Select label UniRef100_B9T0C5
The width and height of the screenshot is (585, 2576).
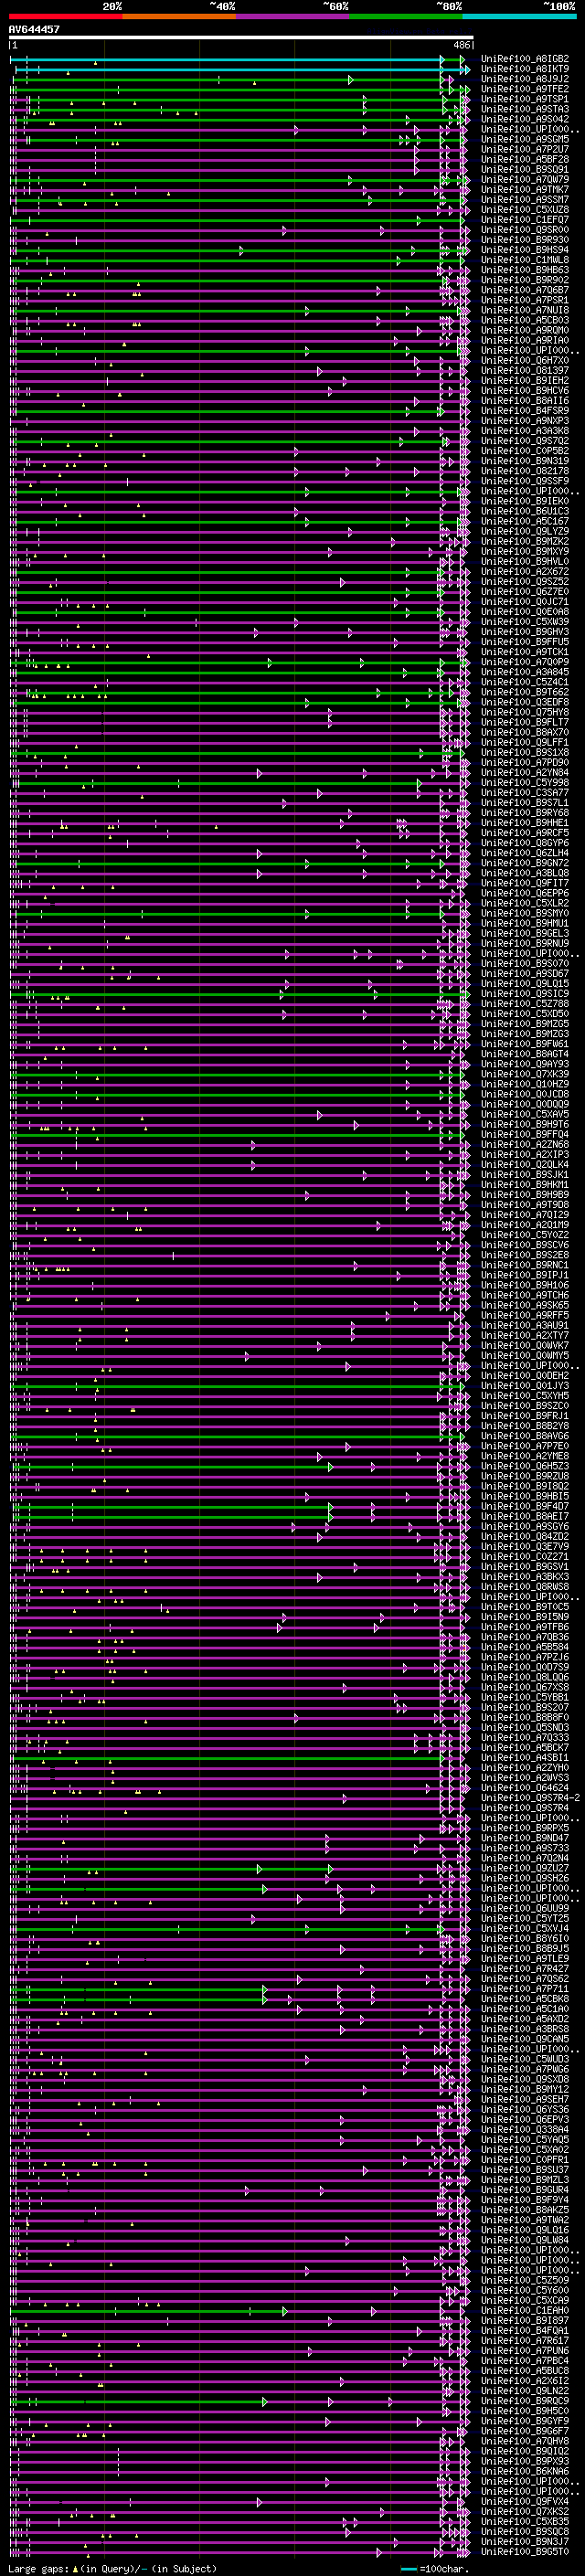(525, 1607)
